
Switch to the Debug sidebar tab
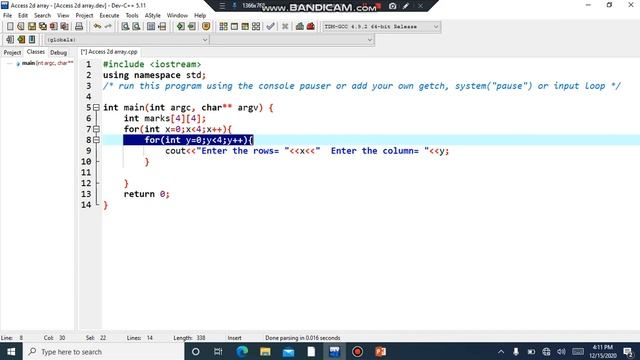[58, 52]
